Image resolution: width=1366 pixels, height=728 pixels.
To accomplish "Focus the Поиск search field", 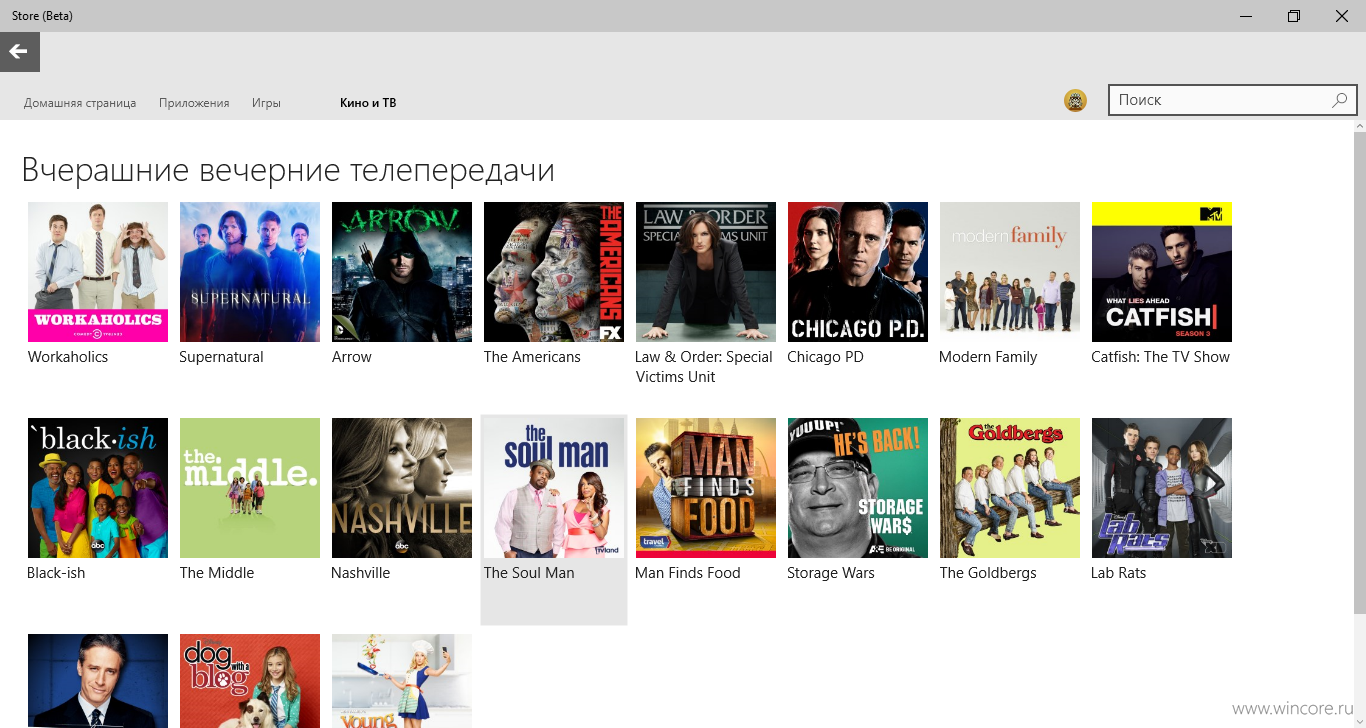I will [x=1232, y=100].
